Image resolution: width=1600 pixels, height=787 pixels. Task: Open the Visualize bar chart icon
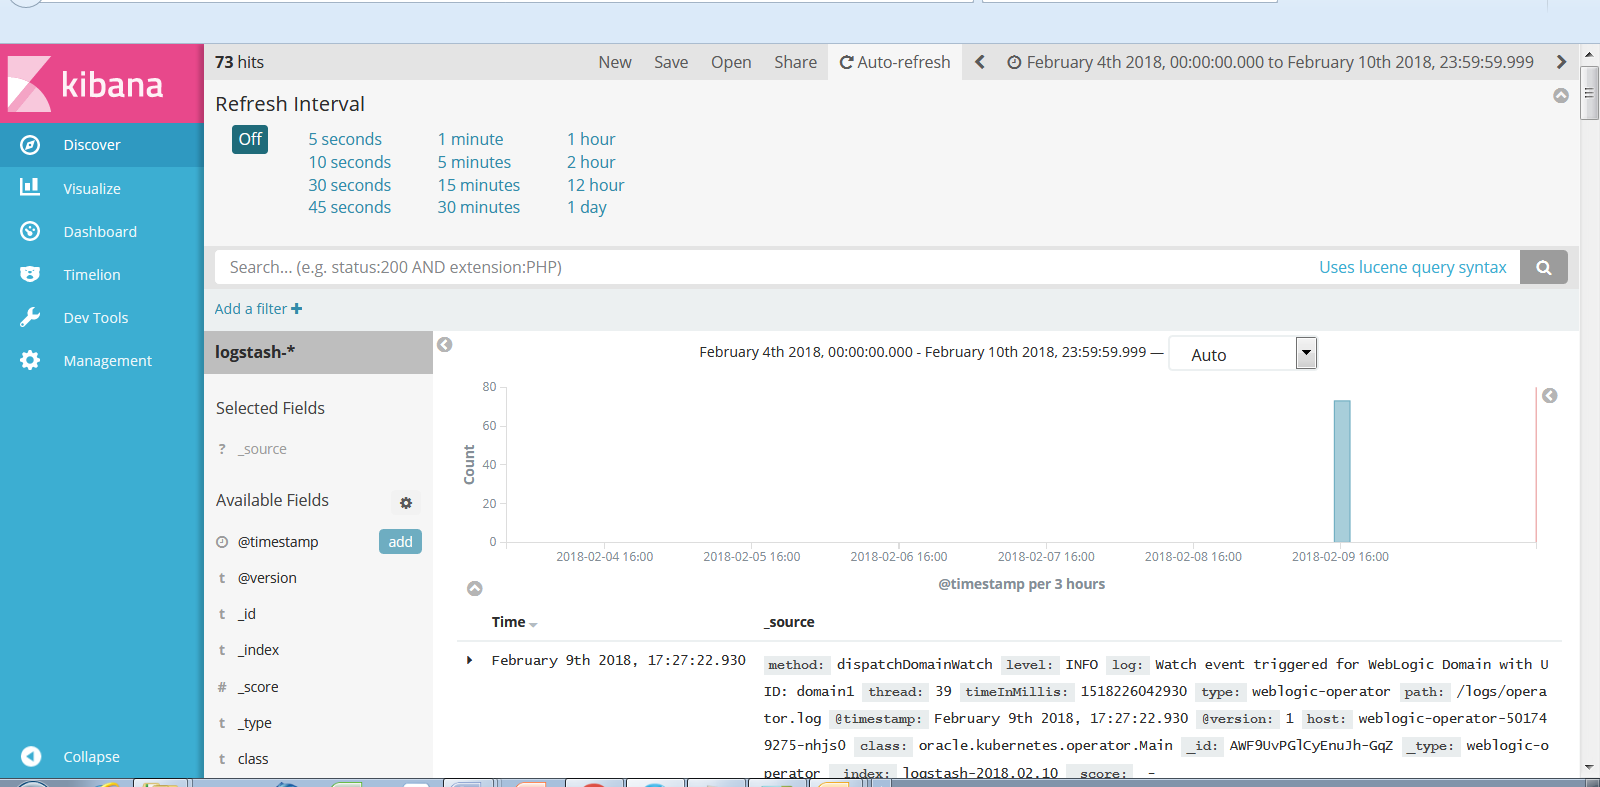(x=30, y=187)
